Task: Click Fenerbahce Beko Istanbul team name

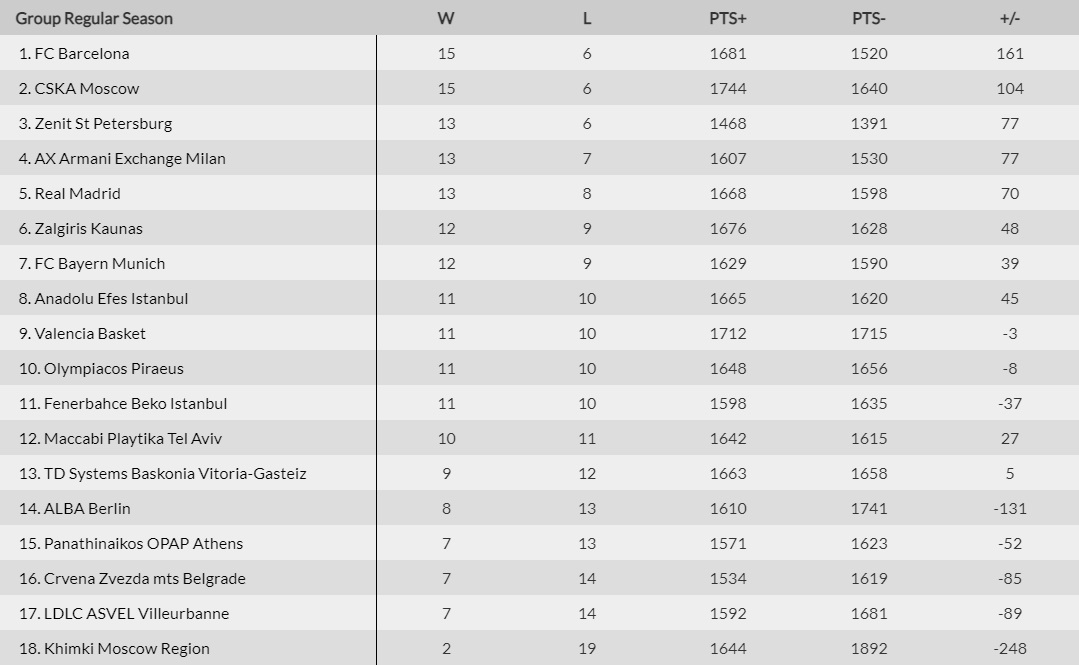Action: point(135,404)
